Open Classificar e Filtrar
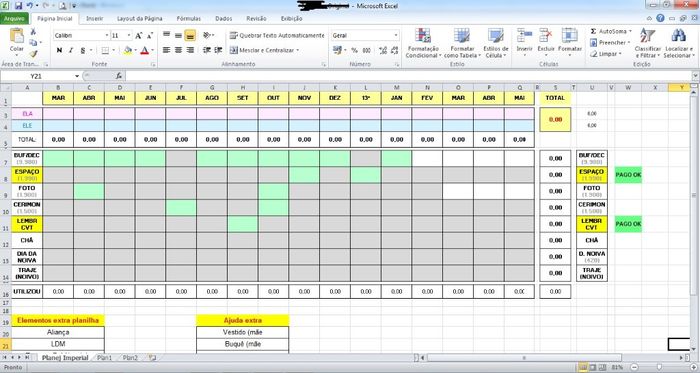This screenshot has width=700, height=373. (x=647, y=43)
